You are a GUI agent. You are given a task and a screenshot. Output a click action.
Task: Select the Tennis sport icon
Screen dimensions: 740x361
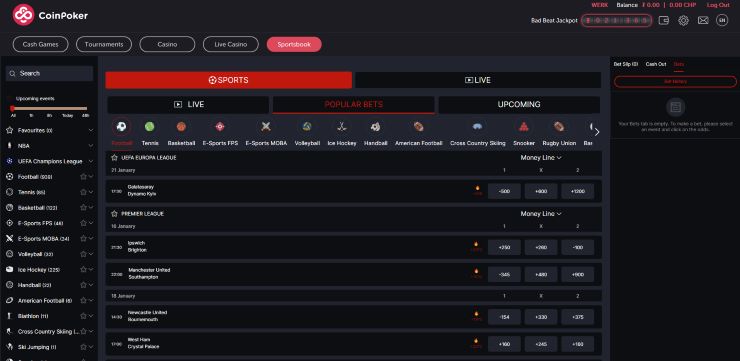(150, 126)
